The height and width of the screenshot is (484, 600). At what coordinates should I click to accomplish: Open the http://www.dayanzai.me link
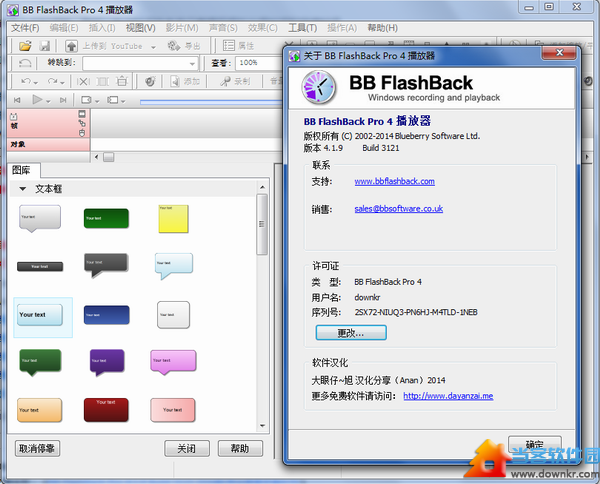448,396
